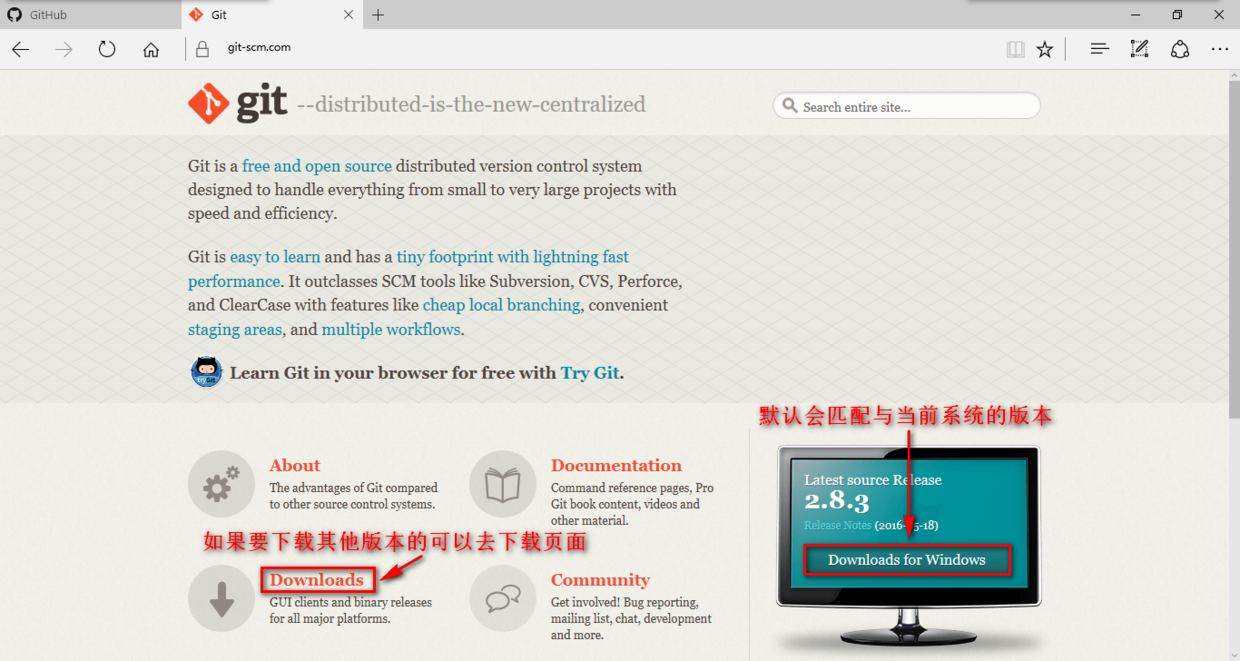Click the Documentation book circle icon

point(503,484)
